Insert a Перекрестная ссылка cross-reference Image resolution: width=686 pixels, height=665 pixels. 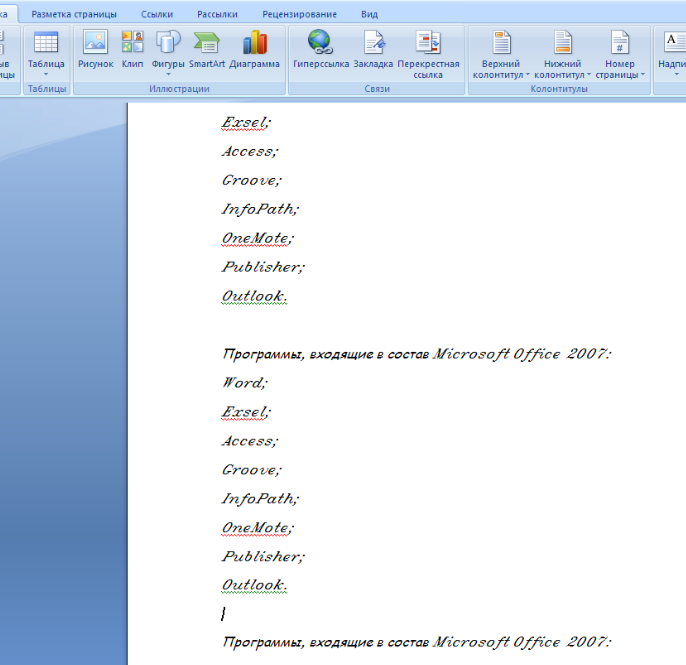point(428,55)
